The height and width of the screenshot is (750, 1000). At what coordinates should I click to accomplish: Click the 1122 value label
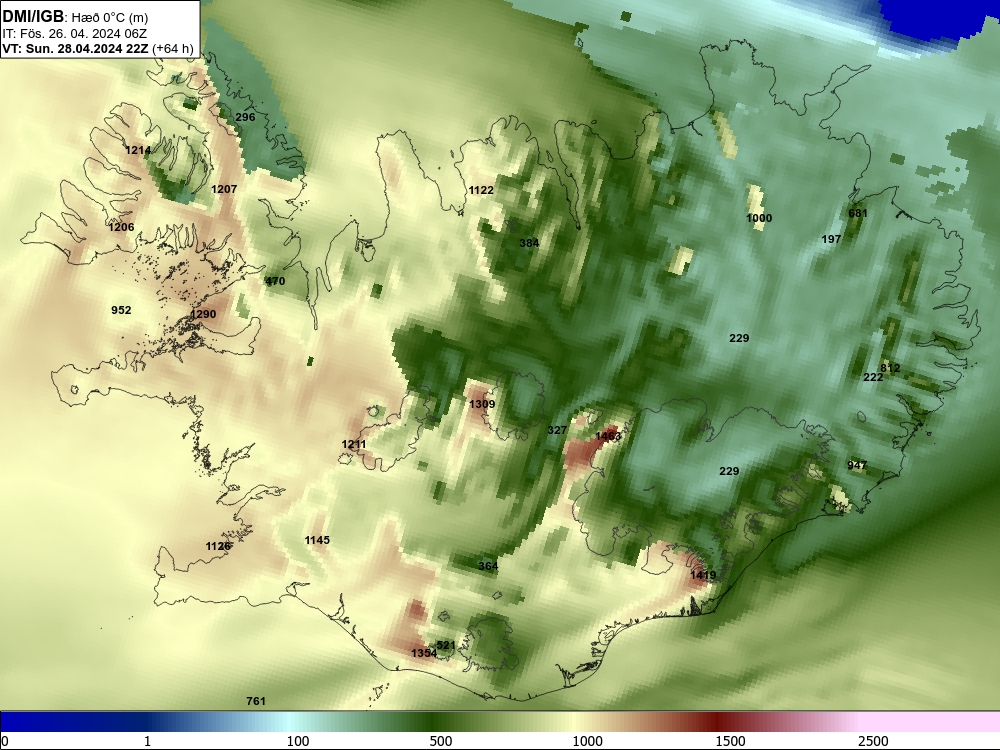click(x=481, y=191)
